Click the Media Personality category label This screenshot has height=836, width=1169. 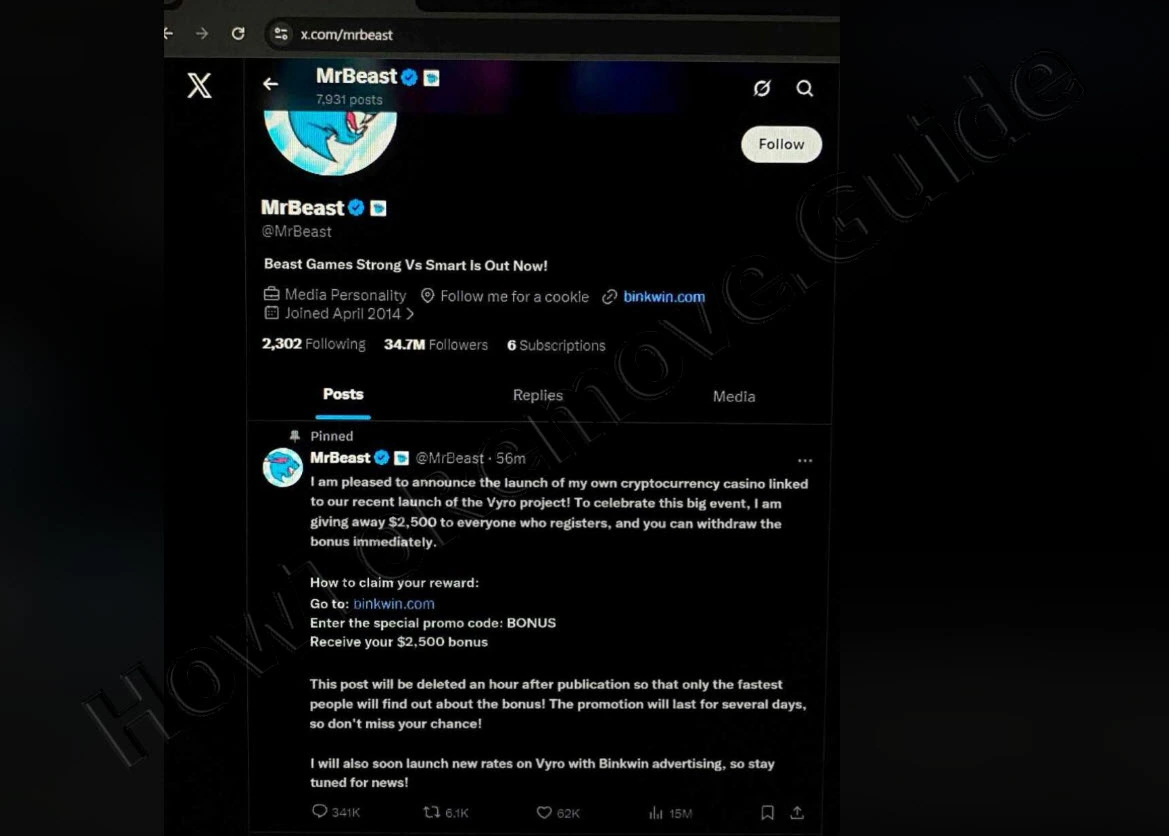point(345,295)
